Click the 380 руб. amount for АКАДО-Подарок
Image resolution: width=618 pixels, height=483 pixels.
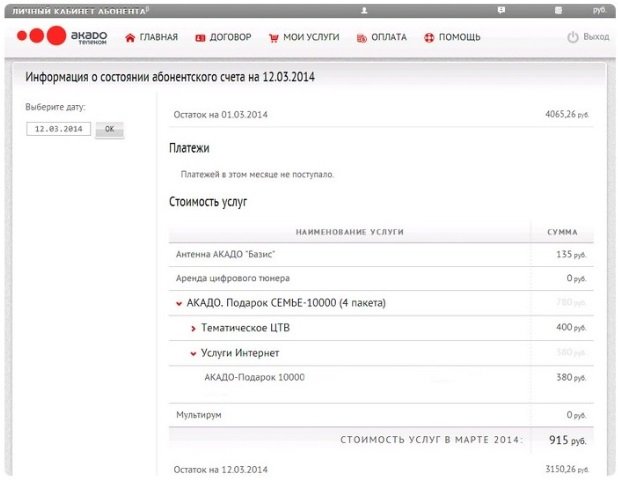point(571,377)
